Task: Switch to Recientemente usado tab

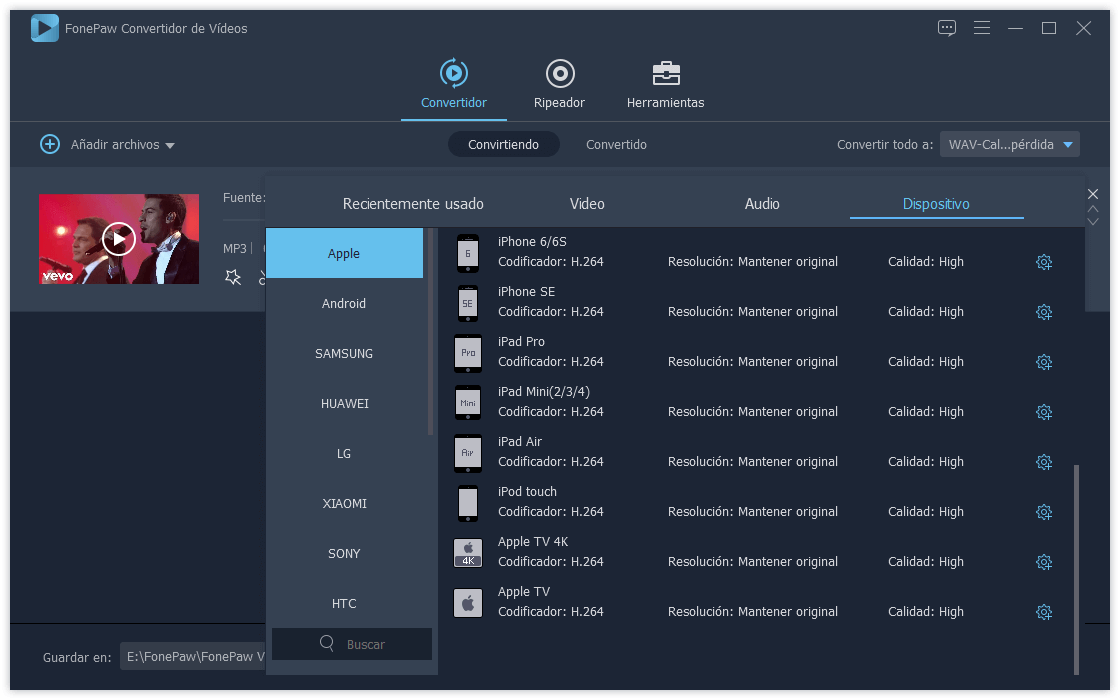Action: point(413,204)
